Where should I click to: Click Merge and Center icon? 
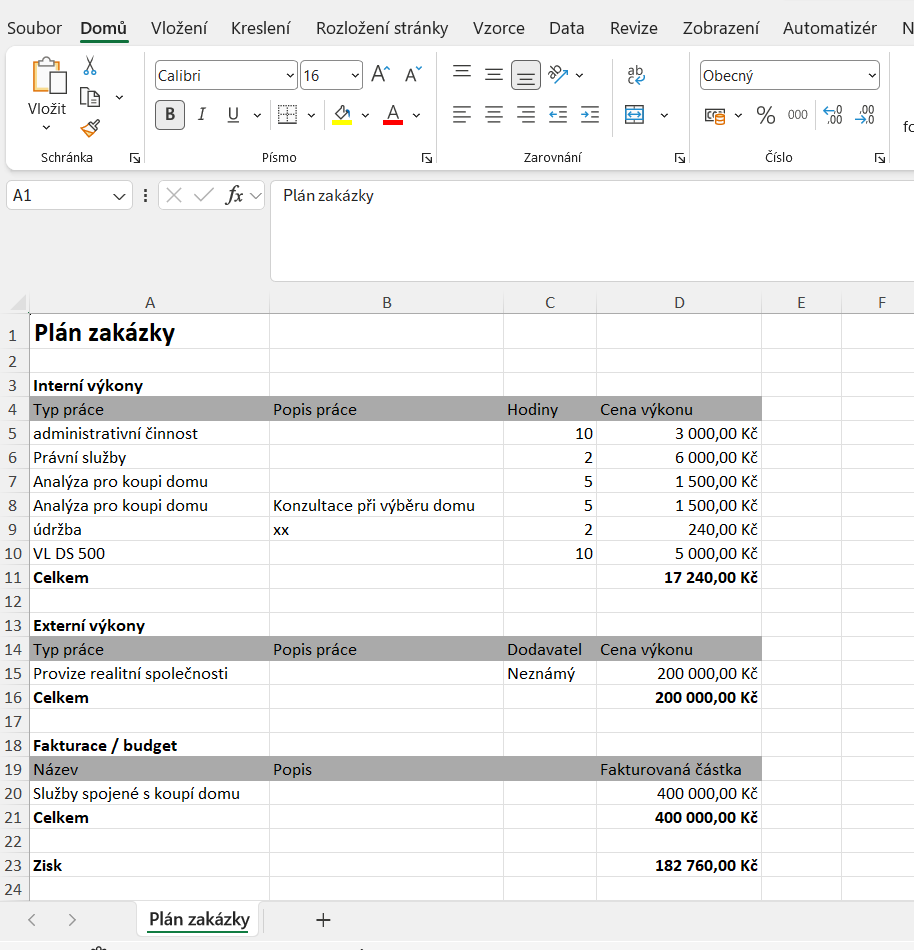(x=634, y=115)
